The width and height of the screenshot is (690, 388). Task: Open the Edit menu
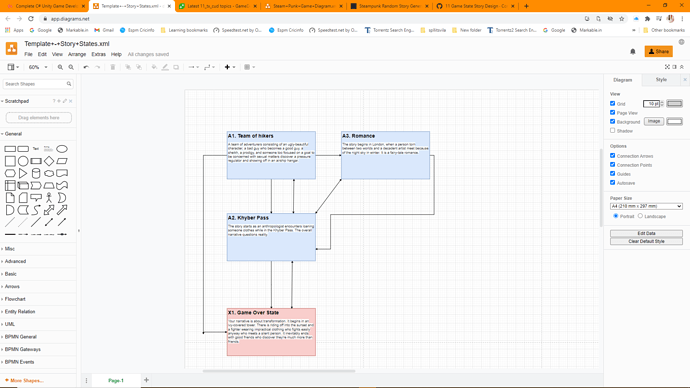tap(42, 55)
